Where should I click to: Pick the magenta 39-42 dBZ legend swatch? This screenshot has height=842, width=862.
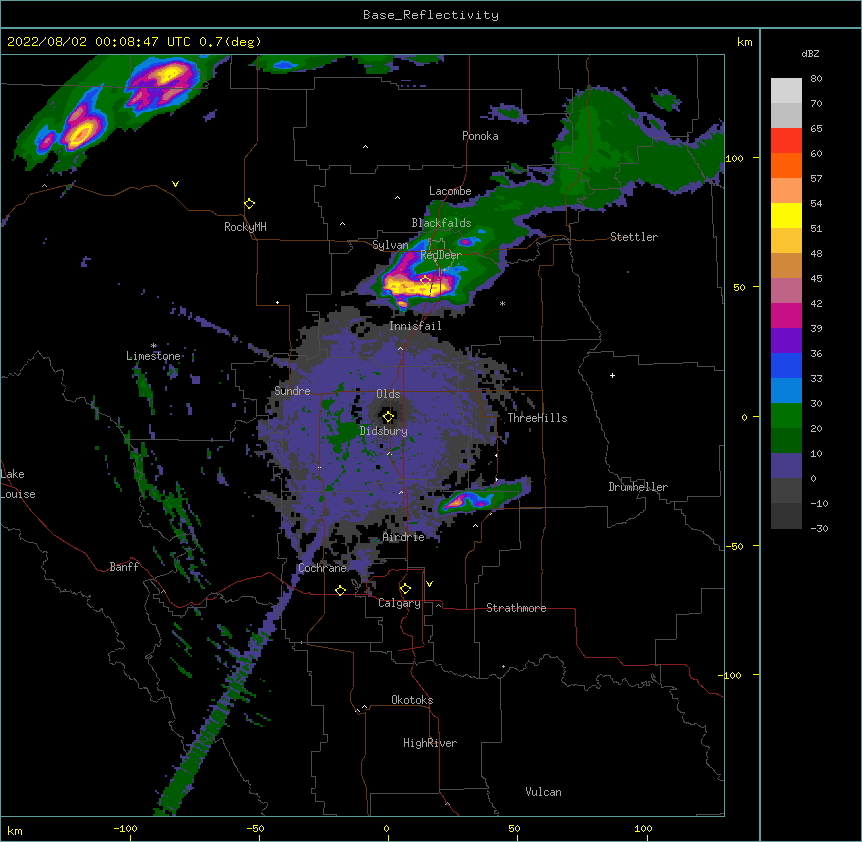786,315
